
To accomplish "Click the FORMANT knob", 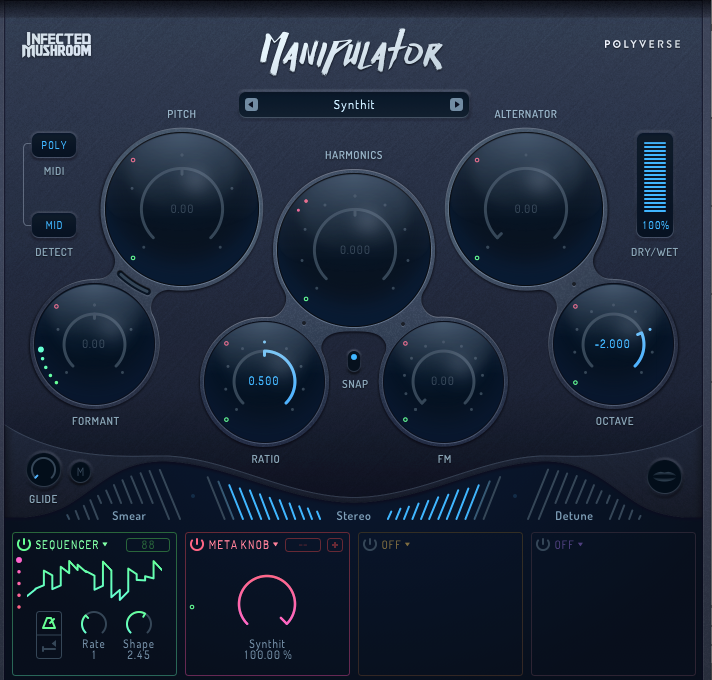I will [x=94, y=344].
